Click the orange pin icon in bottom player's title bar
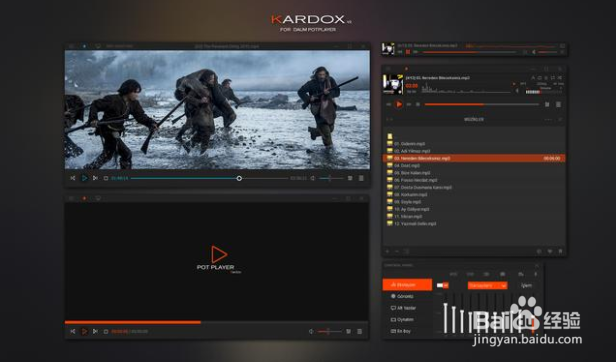This screenshot has height=362, width=616. [x=84, y=198]
